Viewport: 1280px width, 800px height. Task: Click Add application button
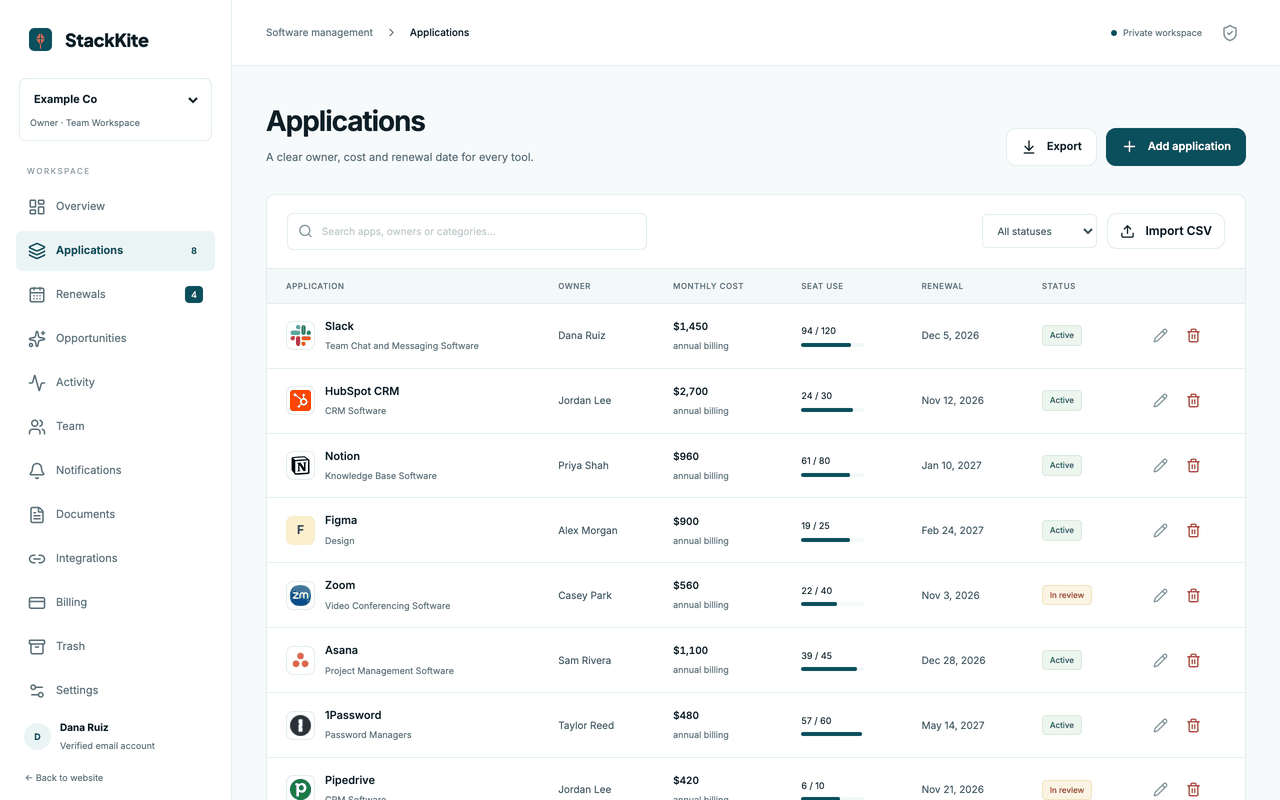tap(1176, 147)
